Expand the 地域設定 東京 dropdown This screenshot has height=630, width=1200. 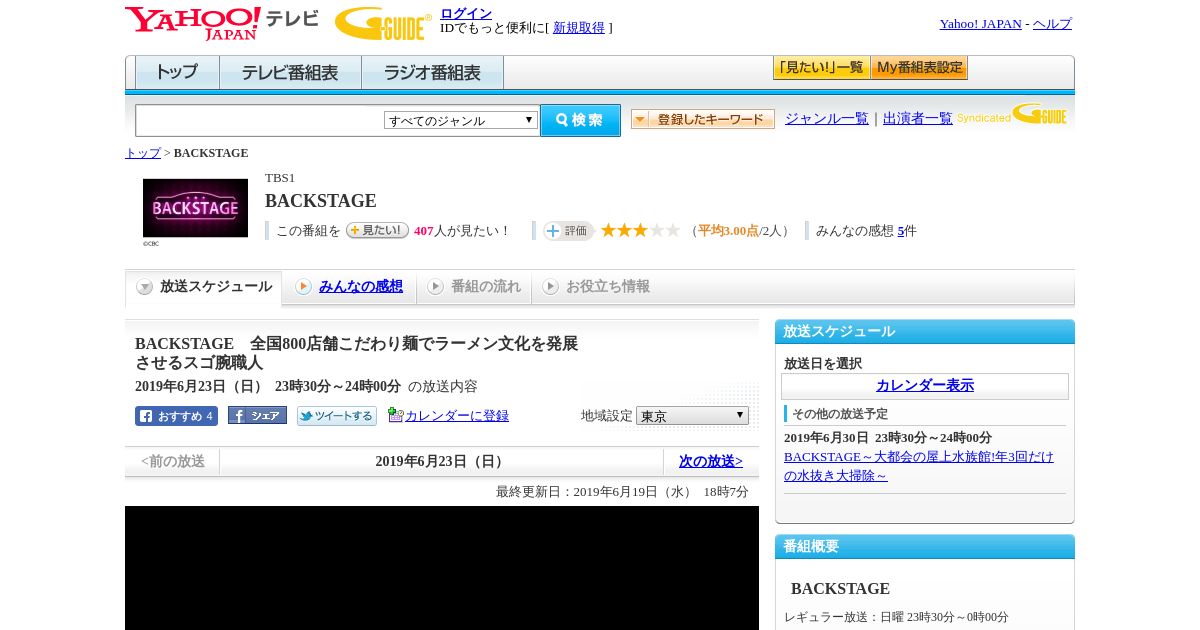692,415
